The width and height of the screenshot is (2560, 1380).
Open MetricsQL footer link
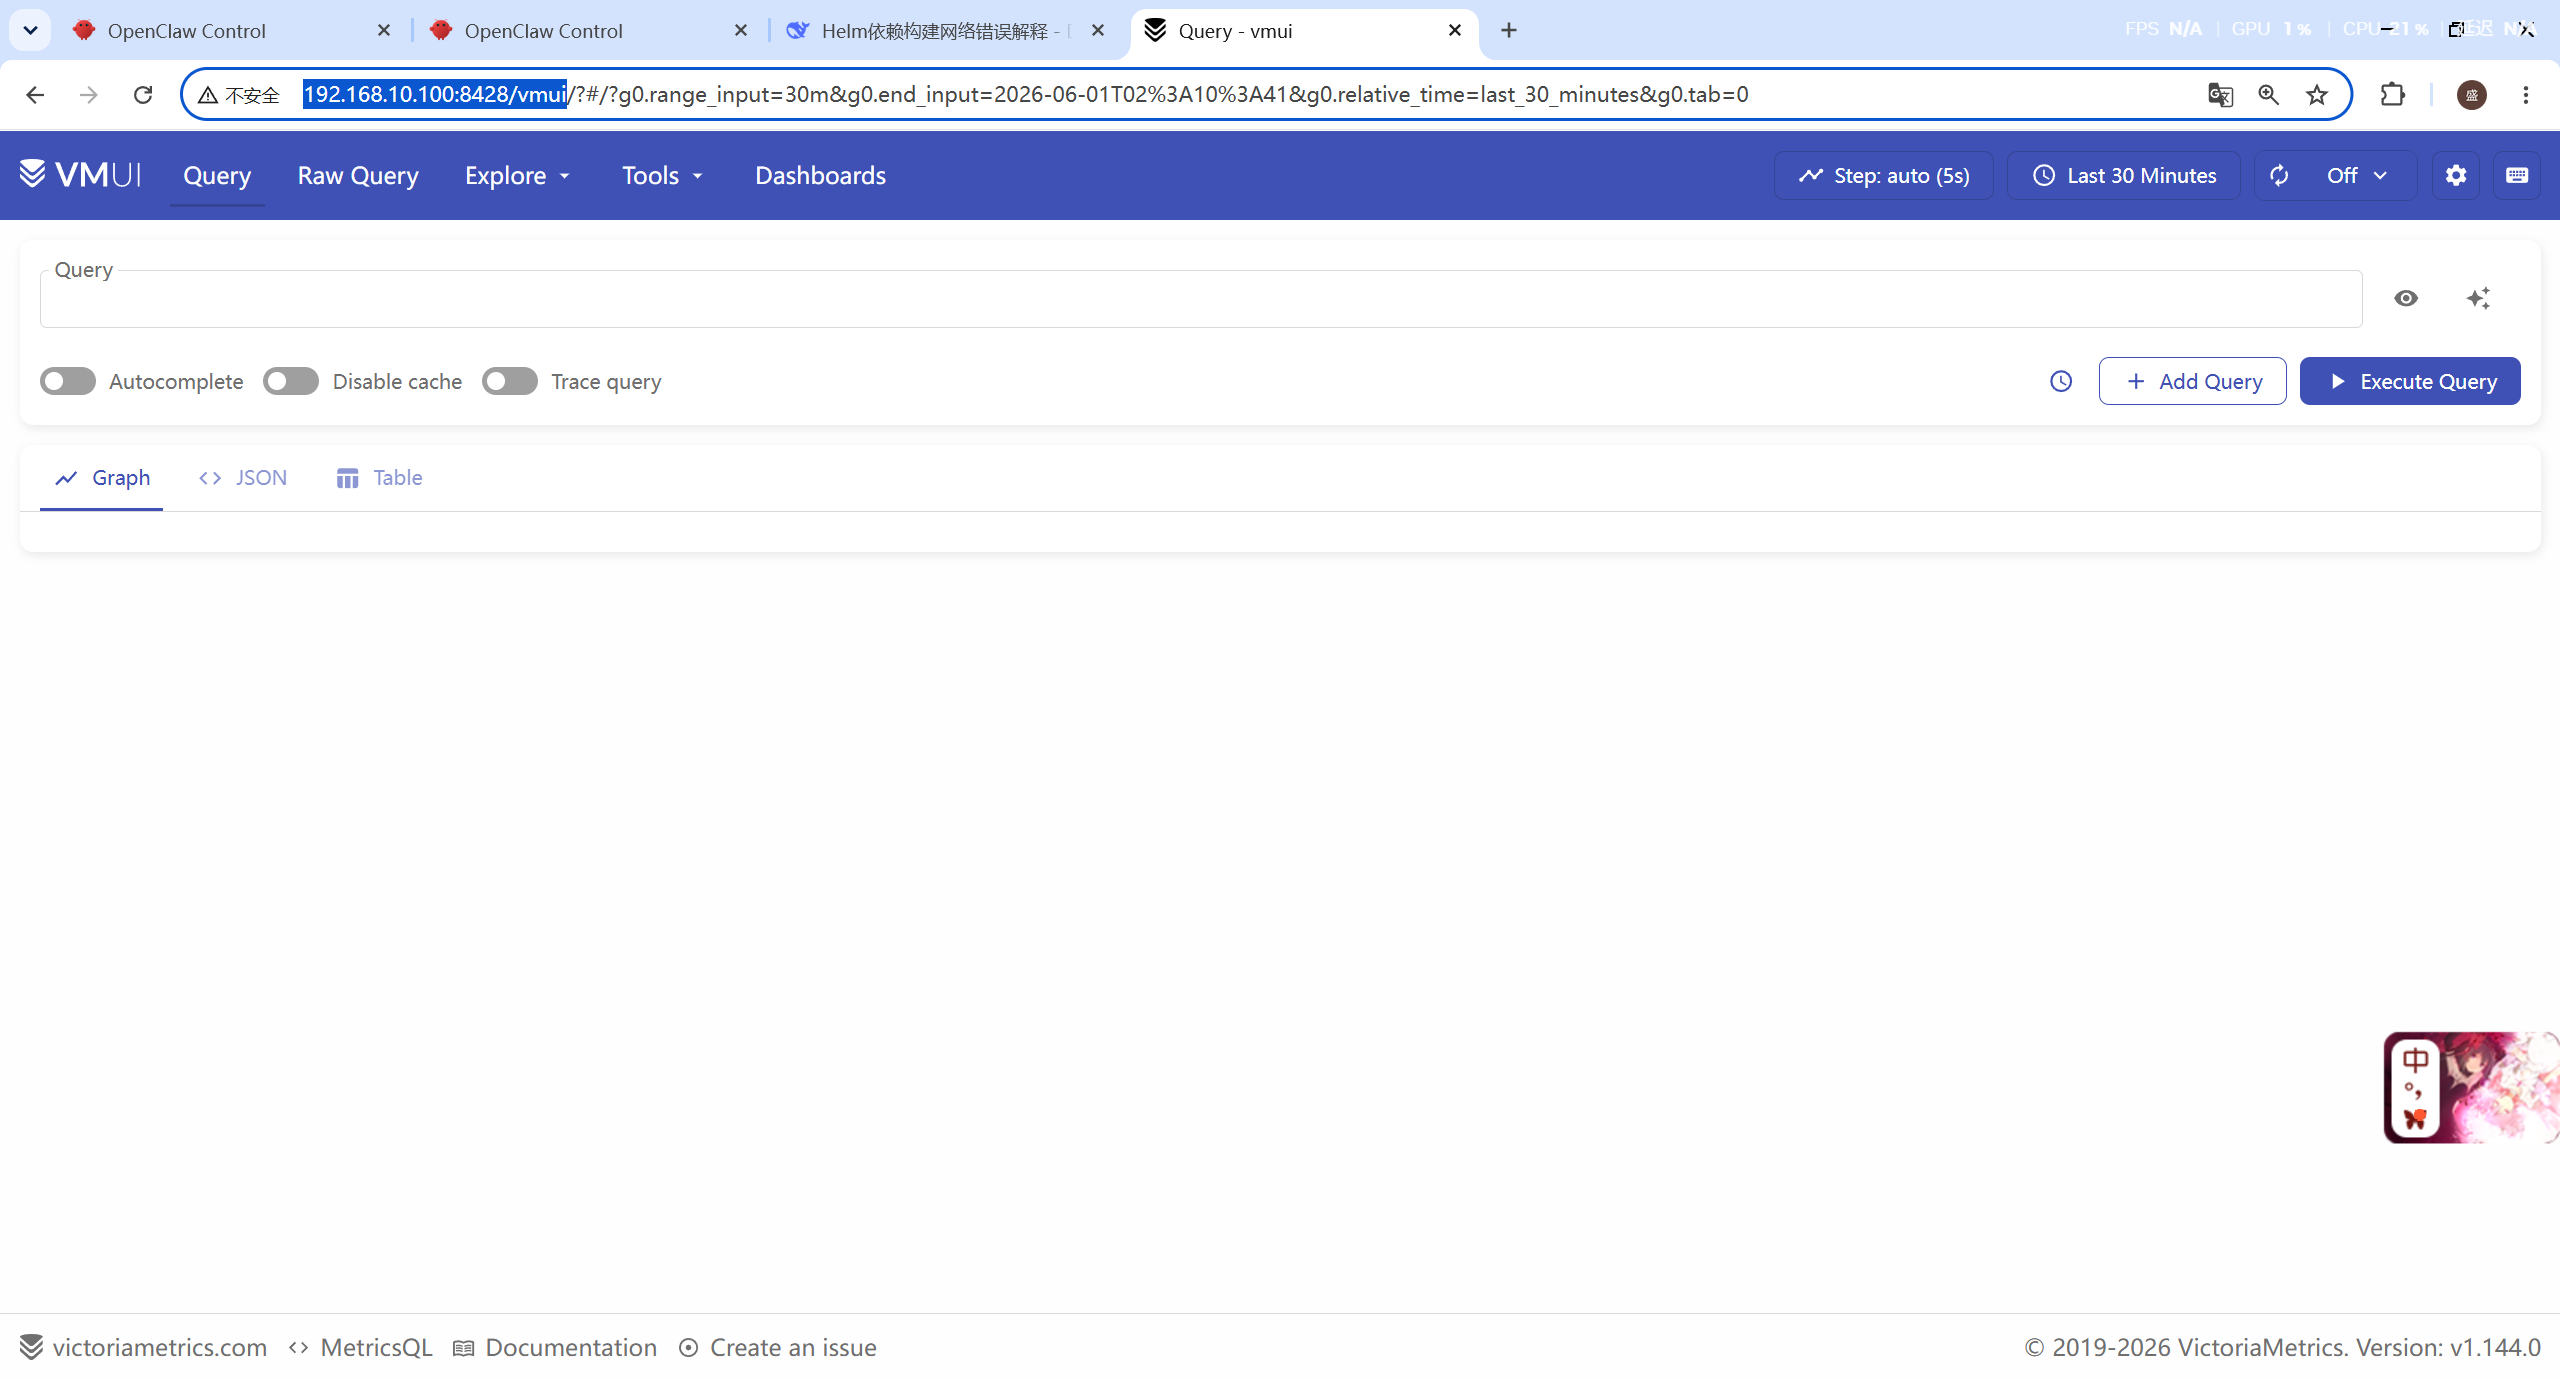[360, 1348]
